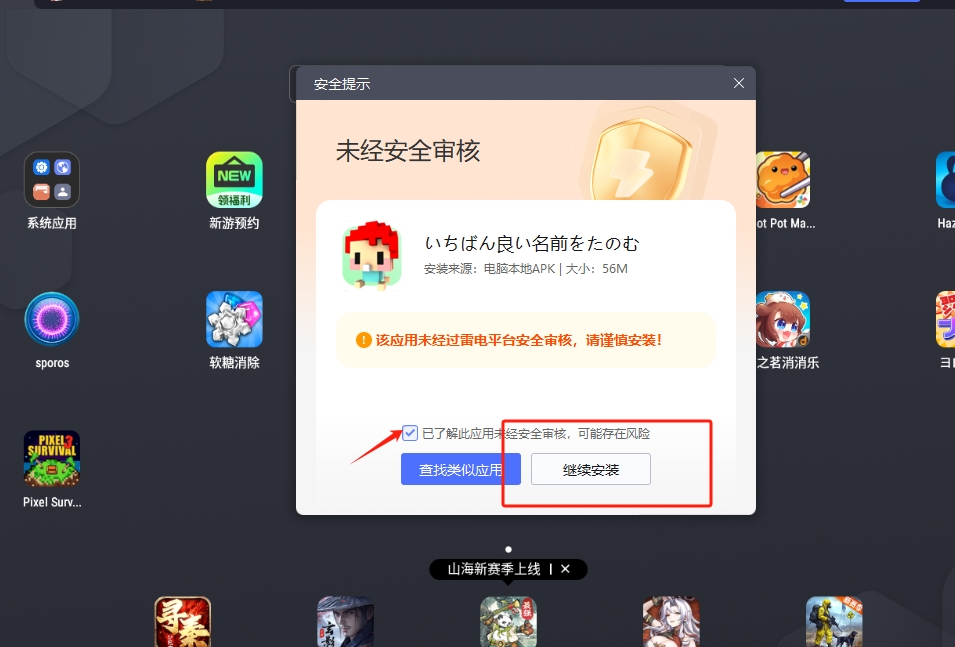Open the 系统应用 system apps folder
Image resolution: width=955 pixels, height=647 pixels.
(x=52, y=180)
